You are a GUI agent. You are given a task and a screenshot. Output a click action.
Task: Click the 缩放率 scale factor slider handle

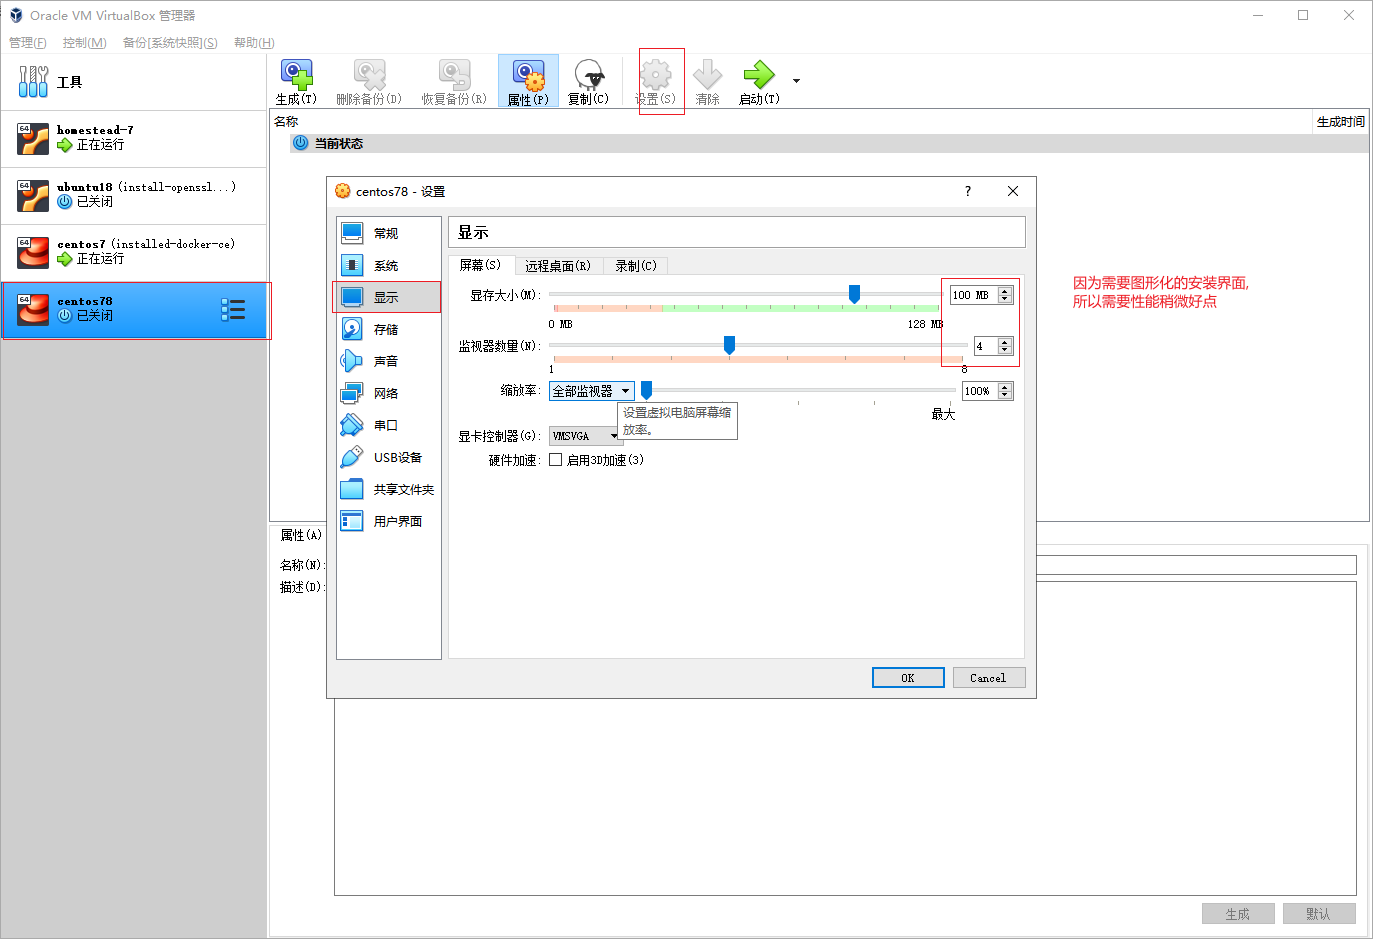pos(646,390)
